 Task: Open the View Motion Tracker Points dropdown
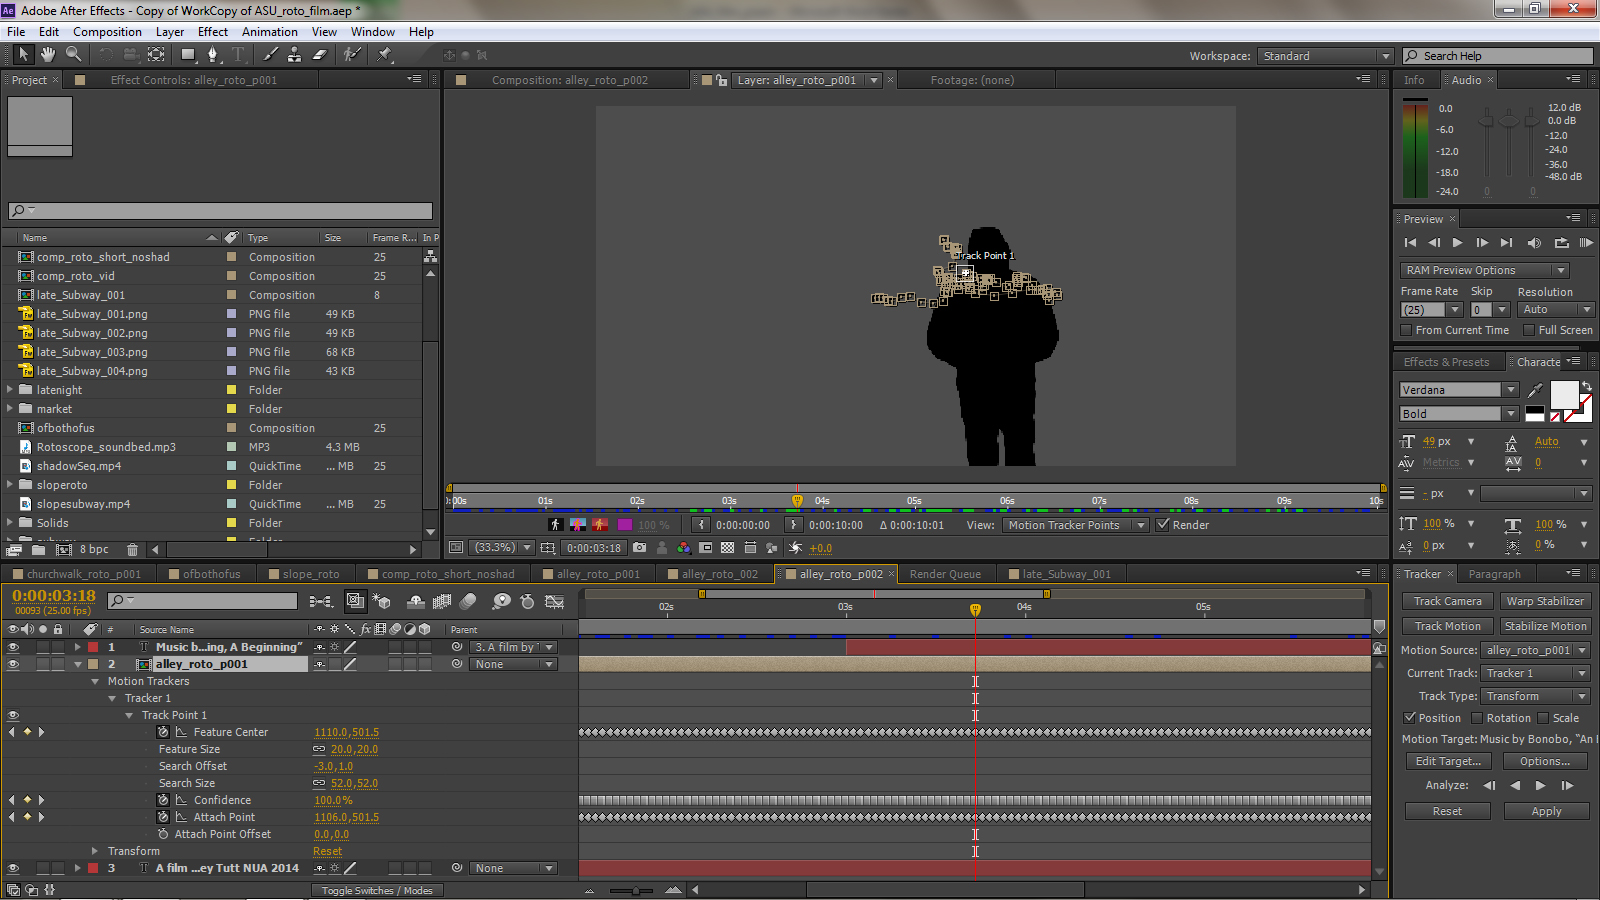pyautogui.click(x=1074, y=525)
